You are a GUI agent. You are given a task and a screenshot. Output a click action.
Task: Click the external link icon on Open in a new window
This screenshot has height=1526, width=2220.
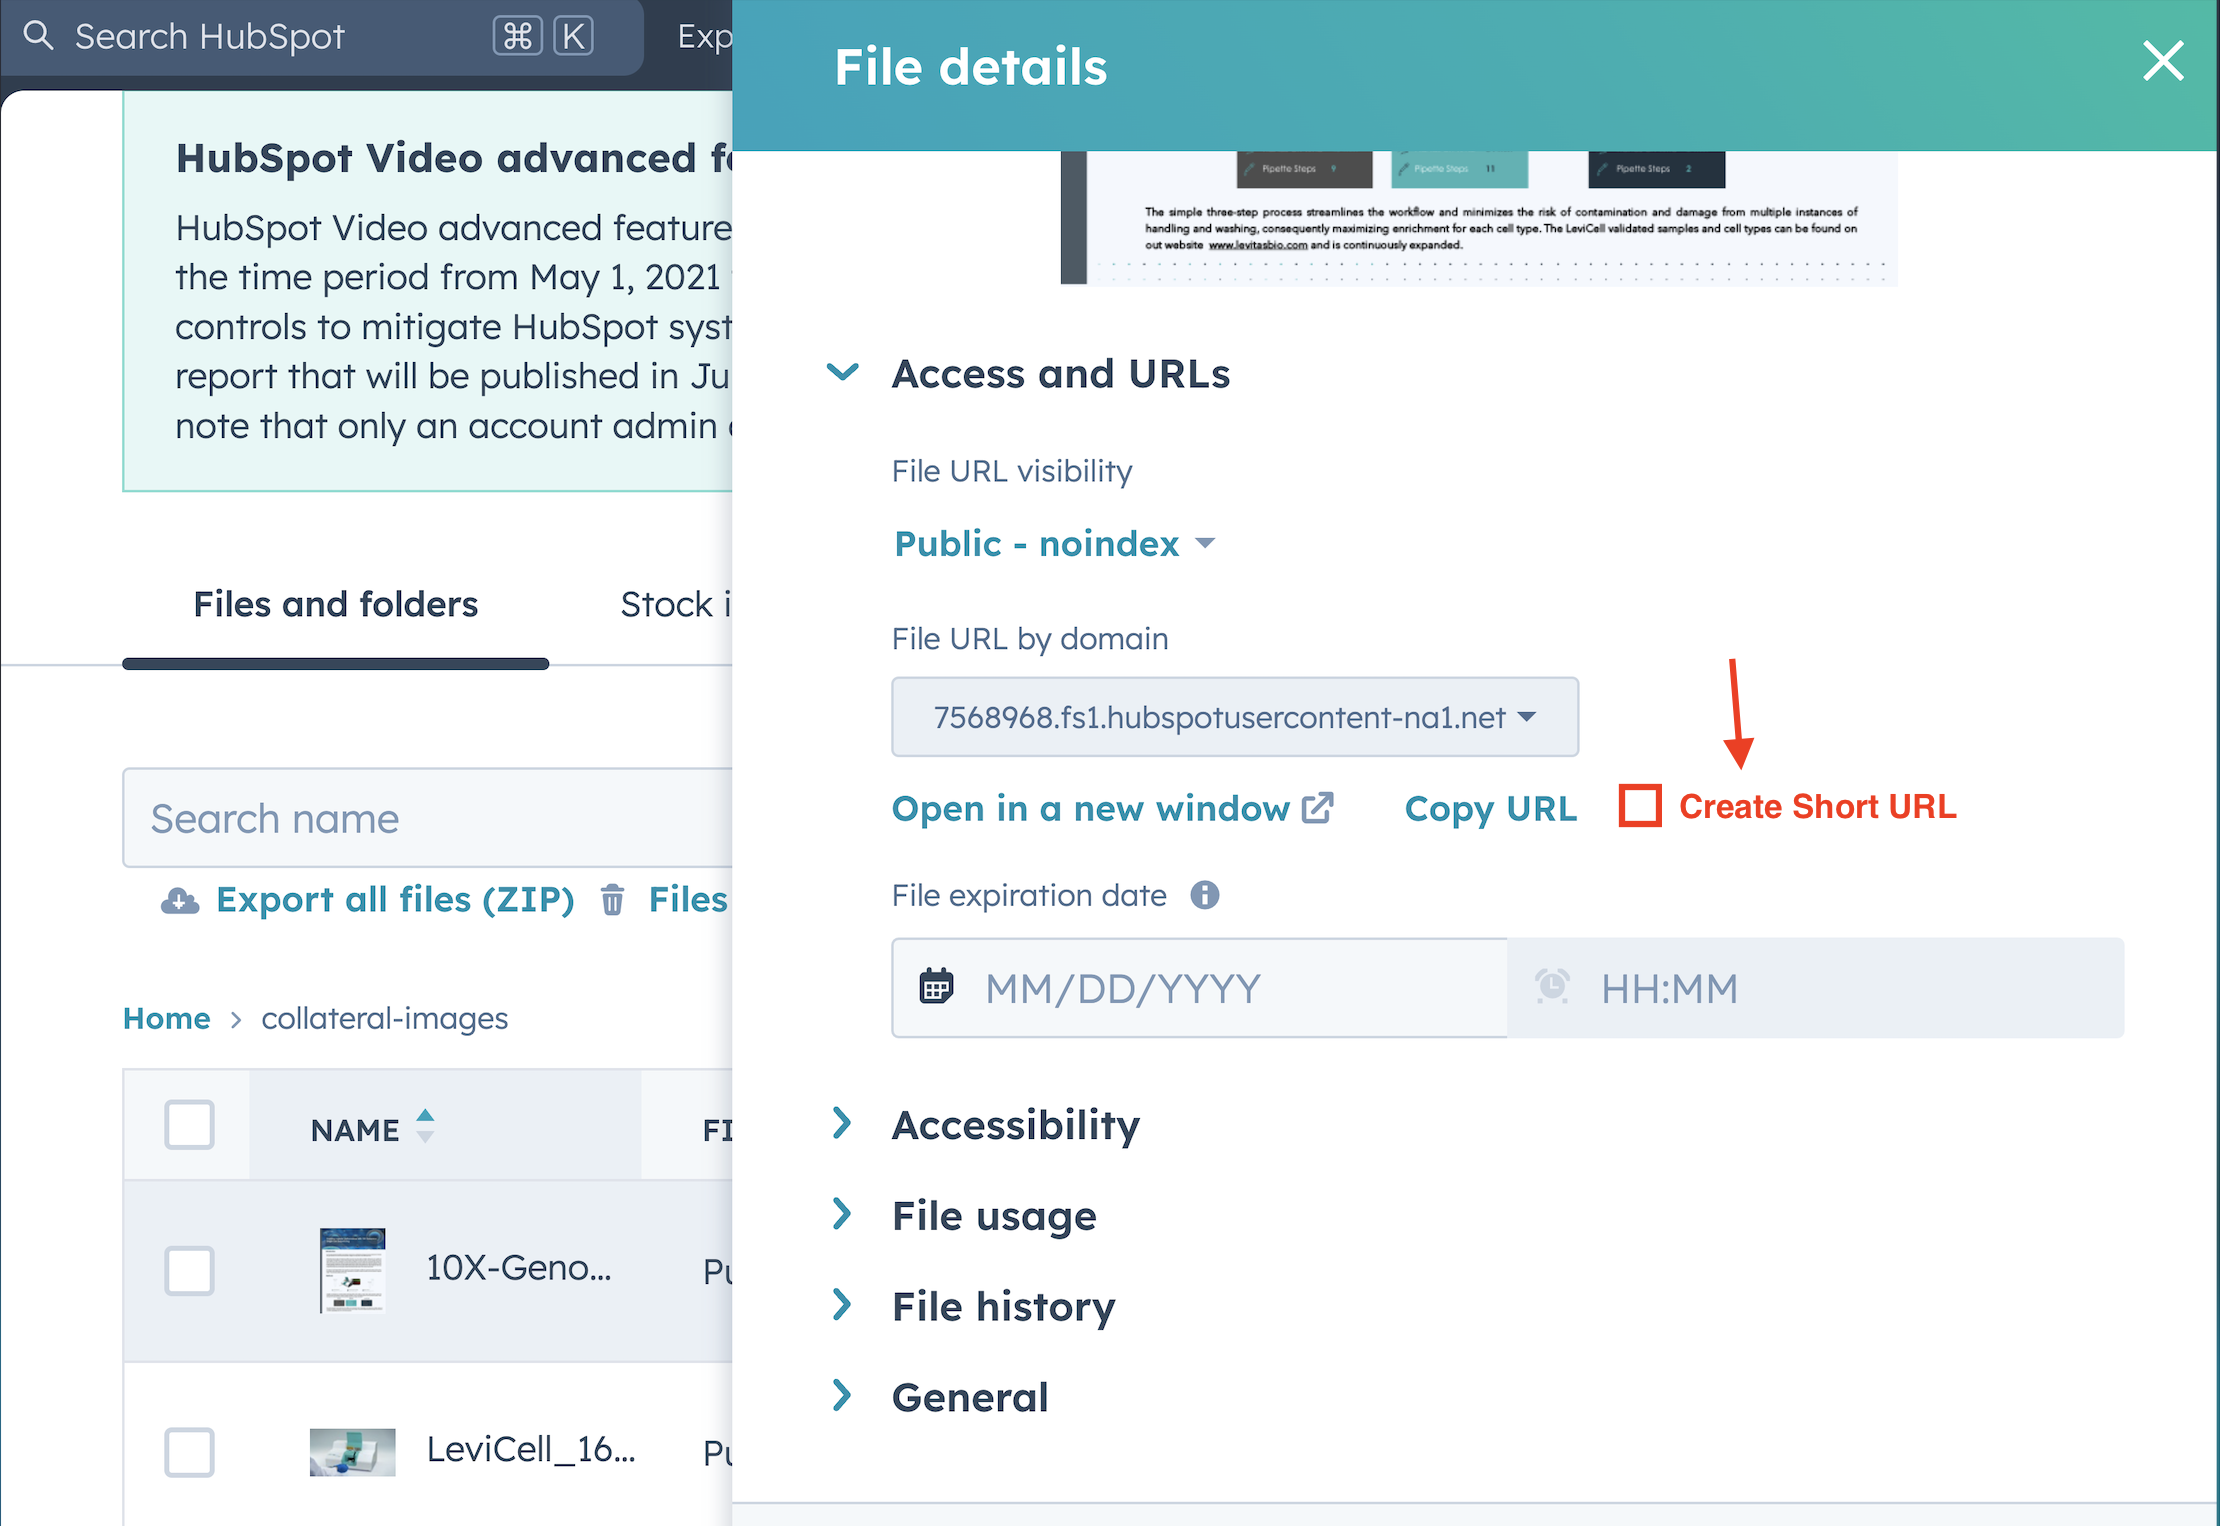(1319, 806)
